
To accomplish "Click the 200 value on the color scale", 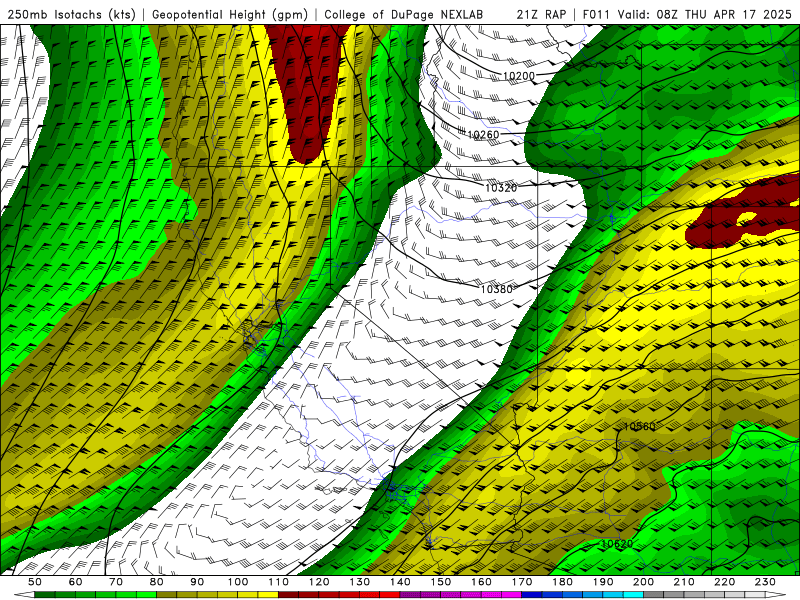I will (643, 582).
